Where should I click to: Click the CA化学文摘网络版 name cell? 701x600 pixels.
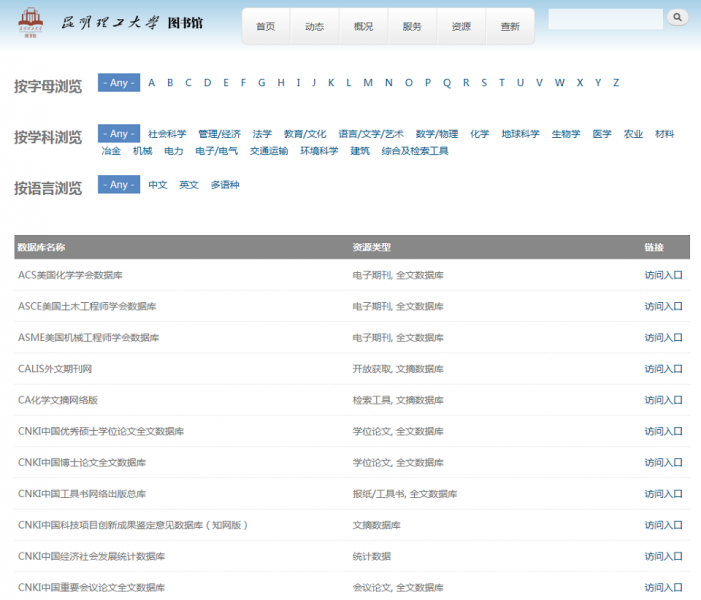click(x=58, y=400)
